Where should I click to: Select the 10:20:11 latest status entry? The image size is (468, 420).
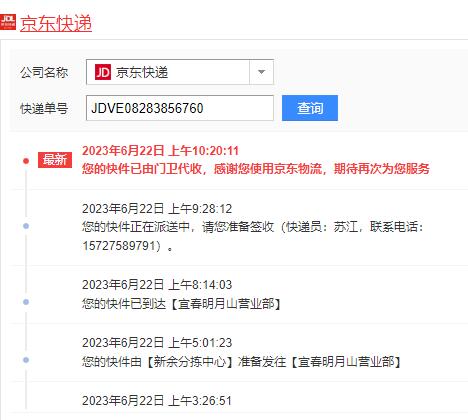tap(256, 160)
